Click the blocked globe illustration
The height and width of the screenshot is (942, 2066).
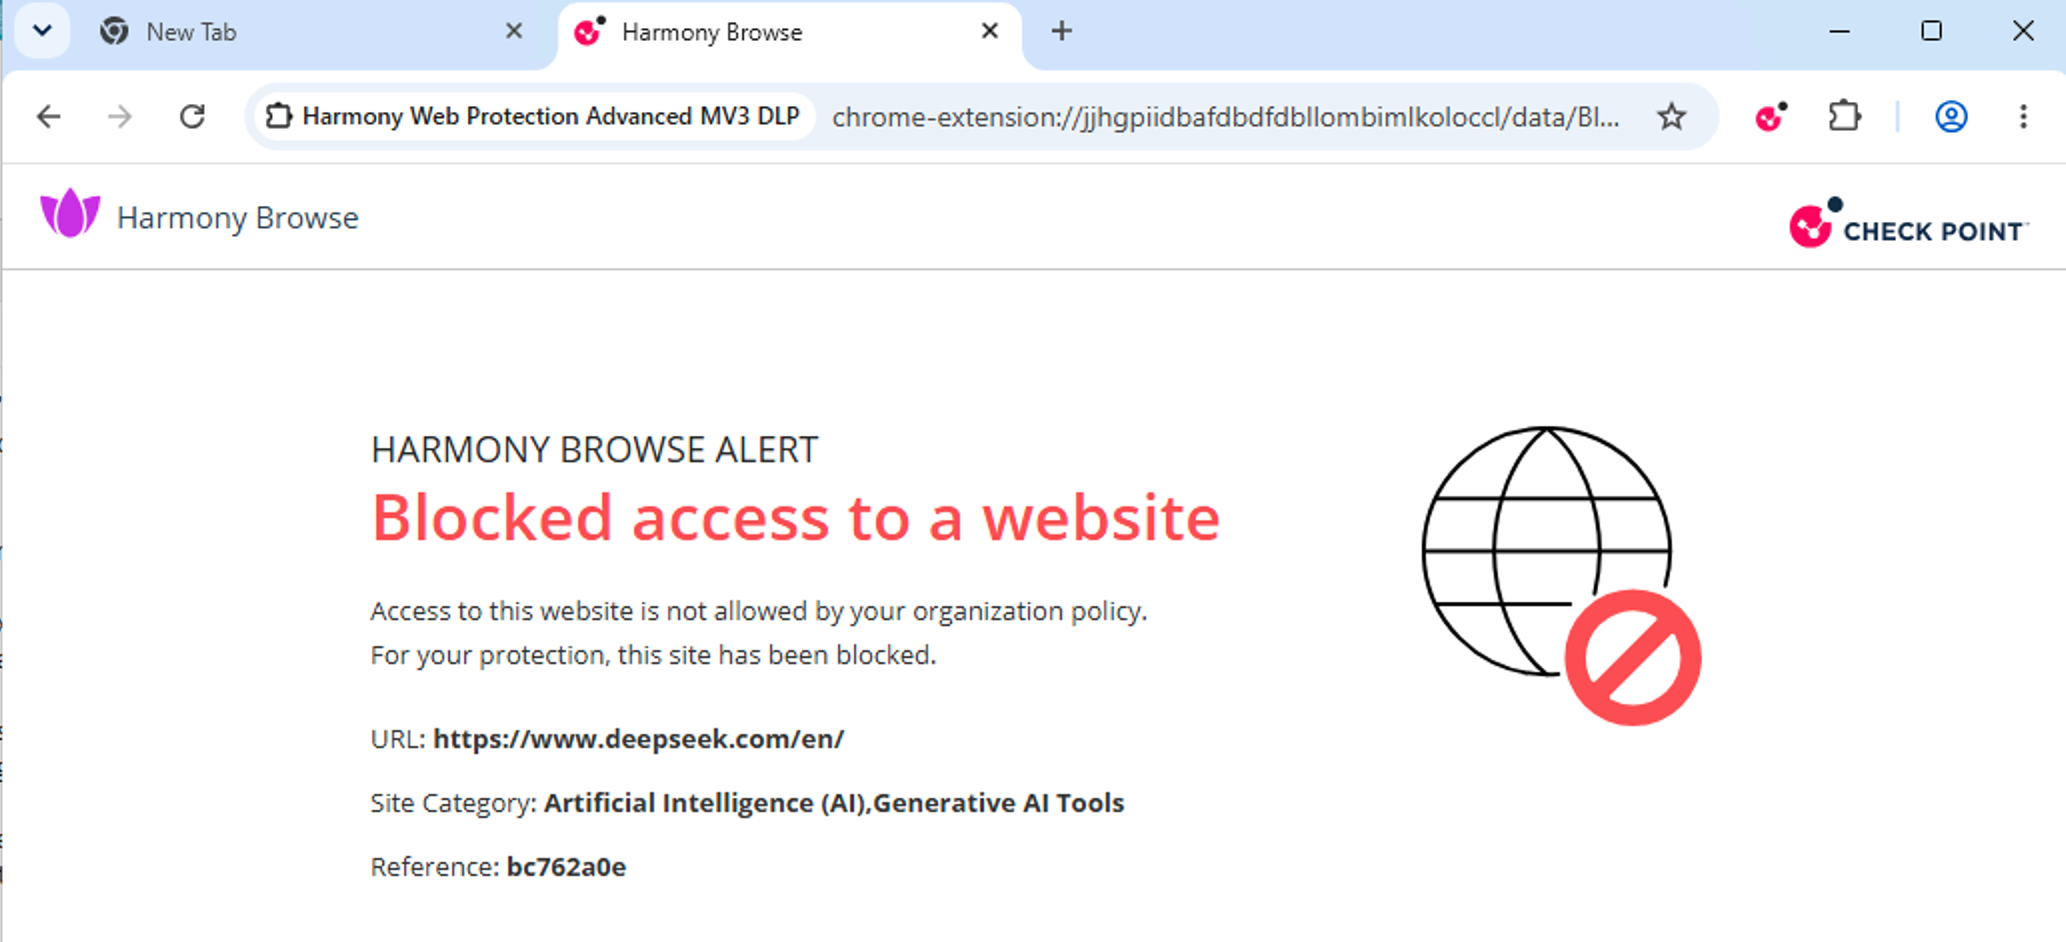tap(1561, 575)
